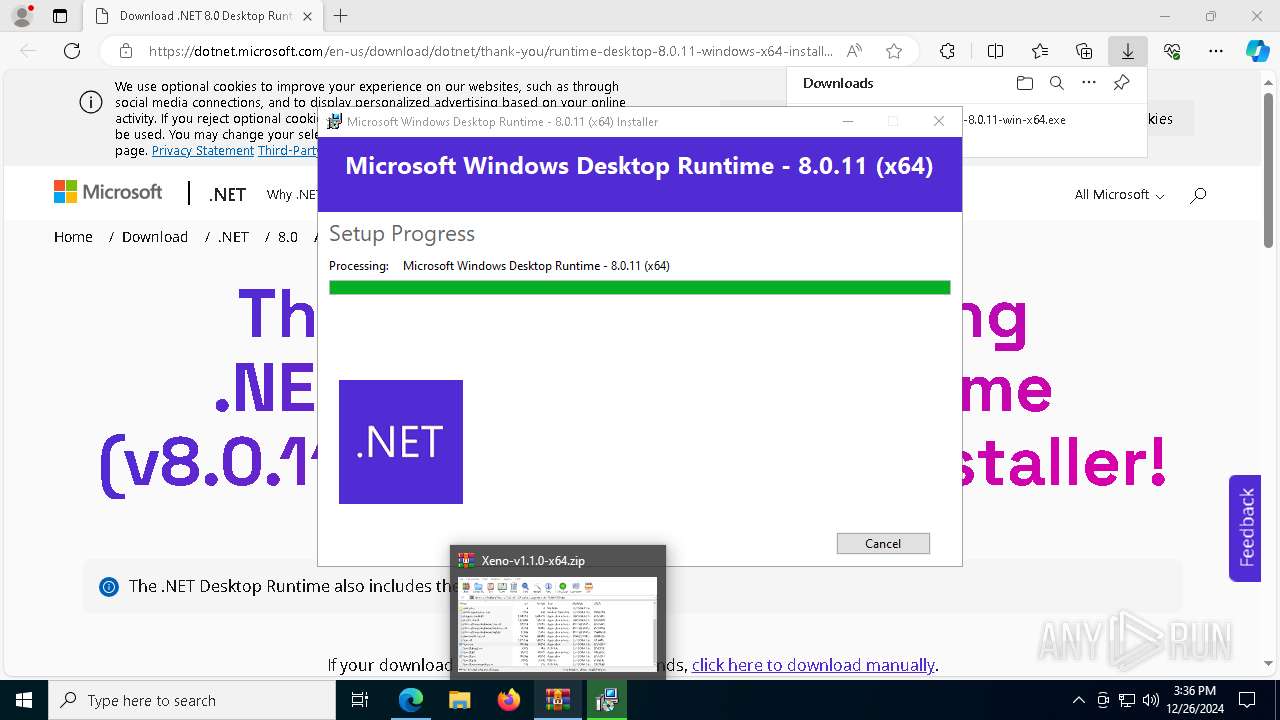Image resolution: width=1280 pixels, height=720 pixels.
Task: Open the Edge profile icon
Action: 21,16
